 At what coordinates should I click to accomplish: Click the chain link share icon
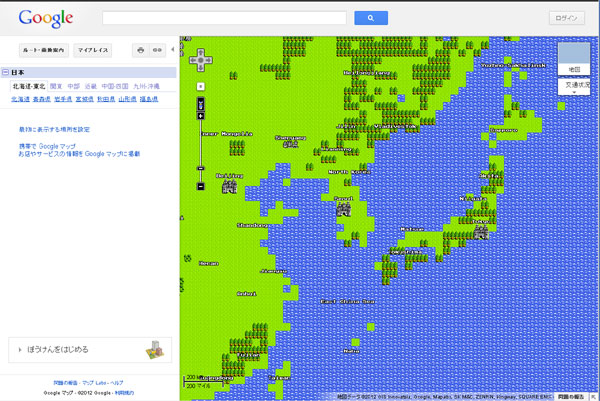coord(157,49)
